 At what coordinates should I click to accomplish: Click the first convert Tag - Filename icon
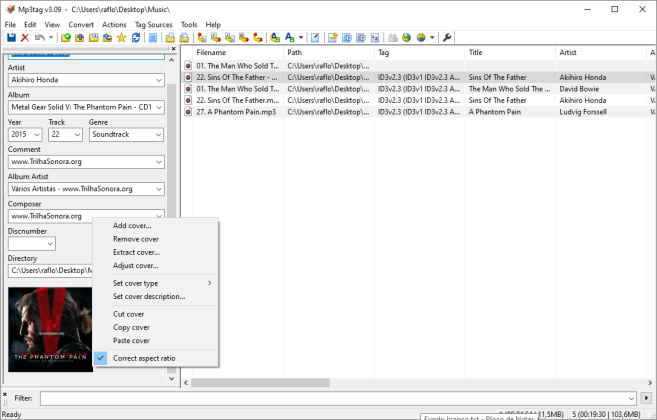click(x=202, y=38)
